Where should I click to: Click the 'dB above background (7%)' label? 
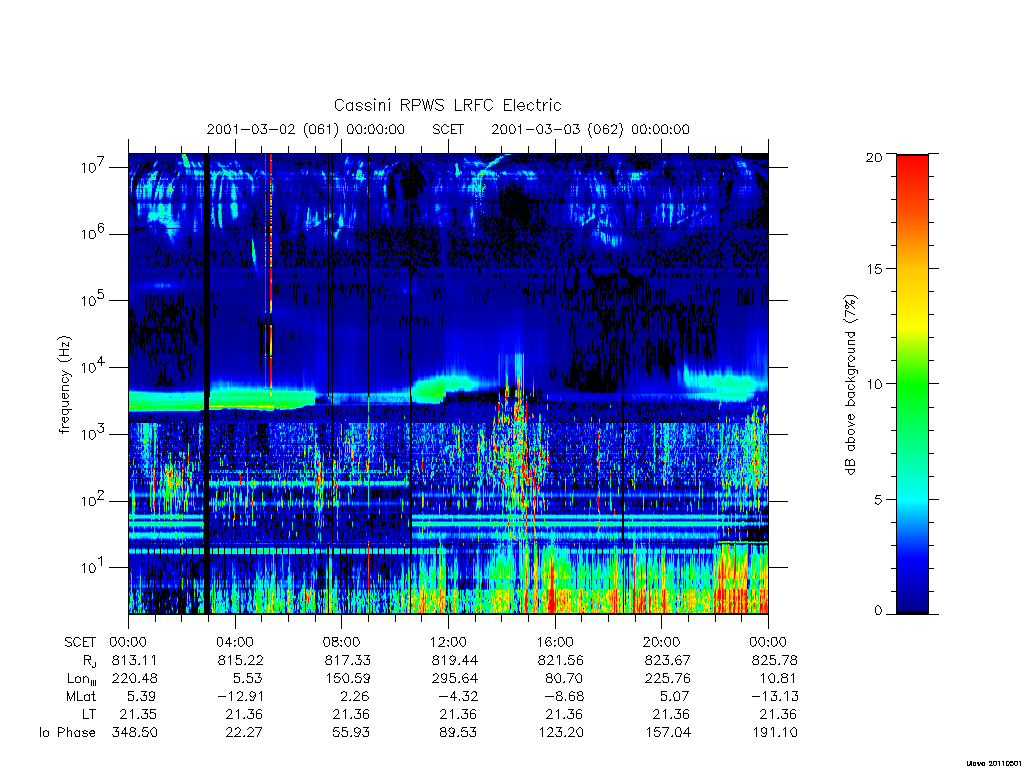[850, 385]
